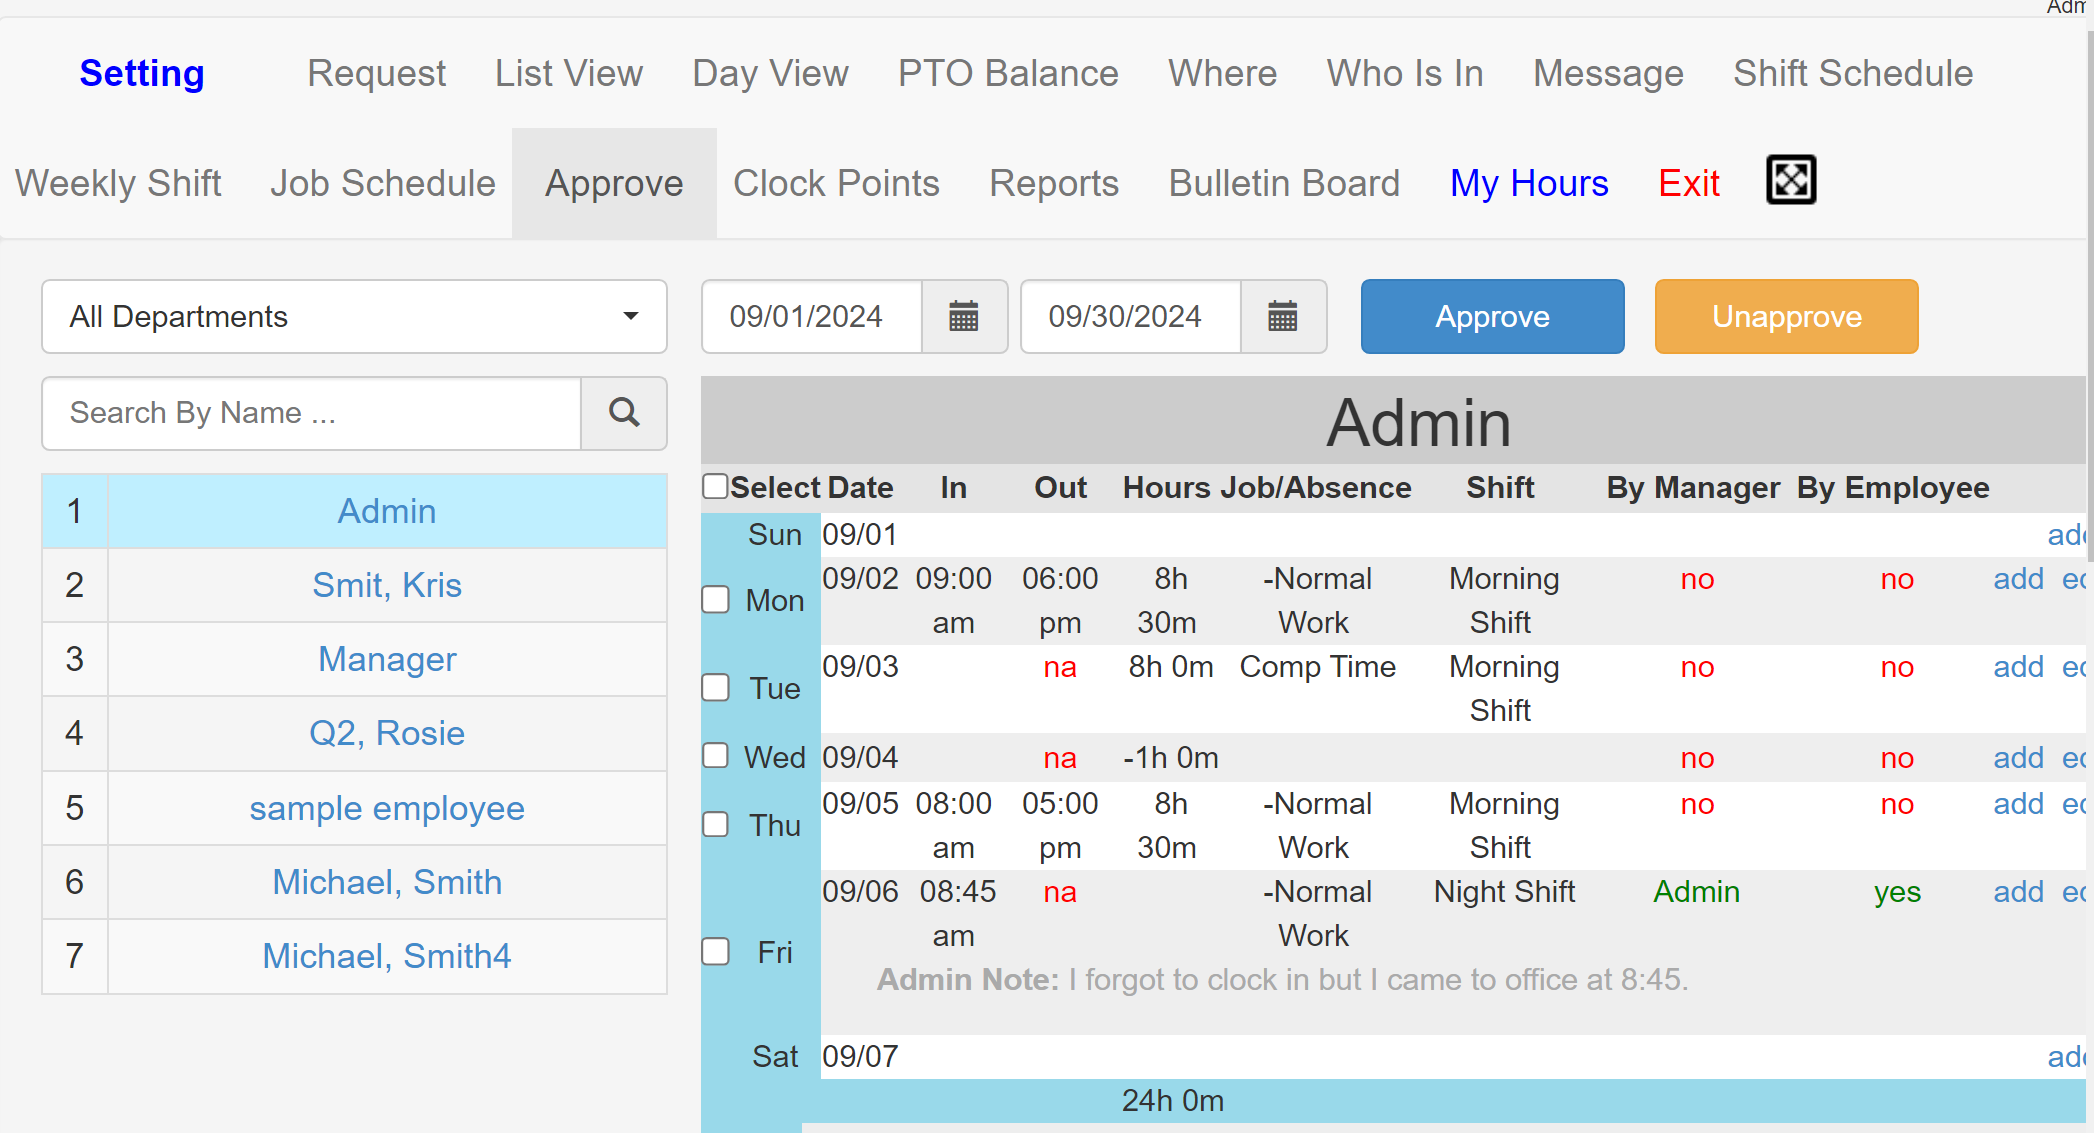This screenshot has width=2094, height=1133.
Task: Select employee Smit, Kris
Action: 386,585
